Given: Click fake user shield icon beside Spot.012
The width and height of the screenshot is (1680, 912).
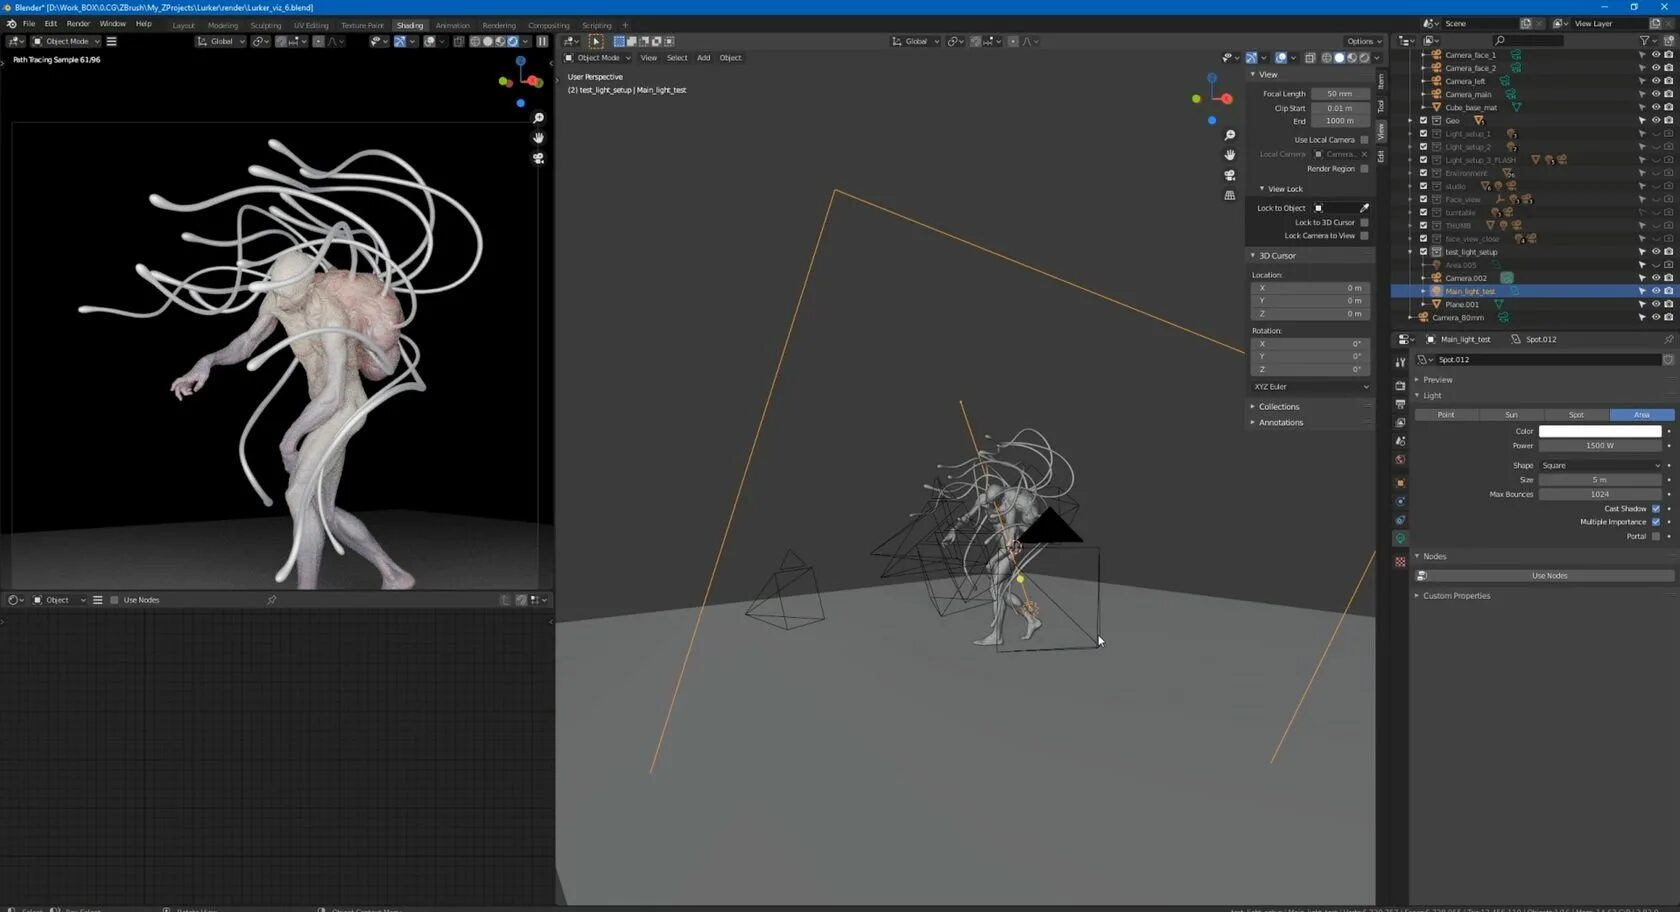Looking at the screenshot, I should 1668,360.
